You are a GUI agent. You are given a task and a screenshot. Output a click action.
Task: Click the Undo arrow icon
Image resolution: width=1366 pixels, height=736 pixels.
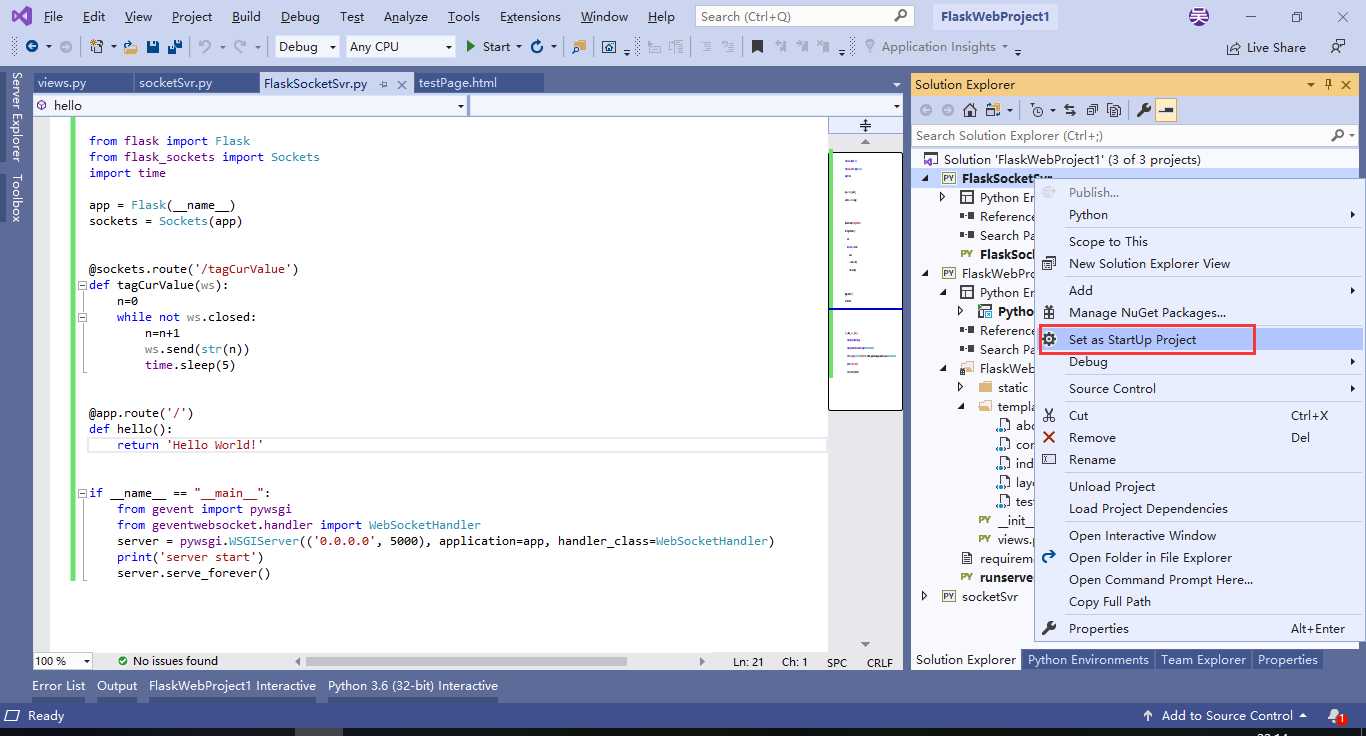click(205, 46)
